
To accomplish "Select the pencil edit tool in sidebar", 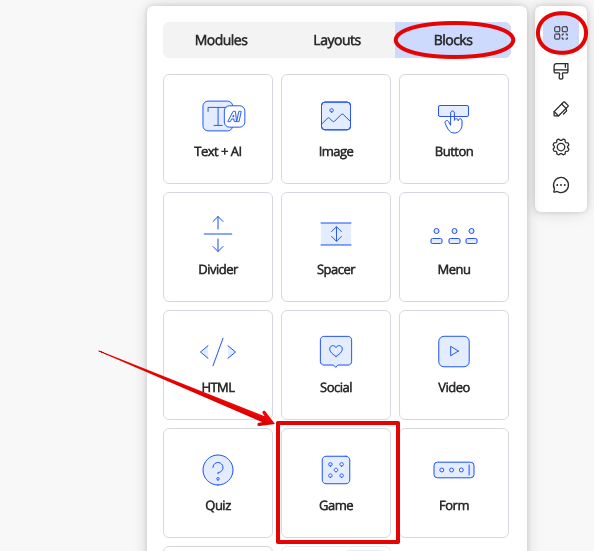I will tap(561, 109).
